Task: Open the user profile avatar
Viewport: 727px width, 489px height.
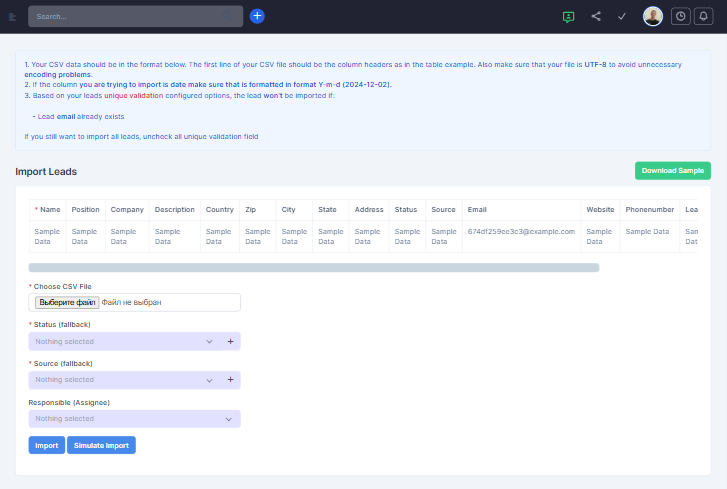Action: coord(652,16)
